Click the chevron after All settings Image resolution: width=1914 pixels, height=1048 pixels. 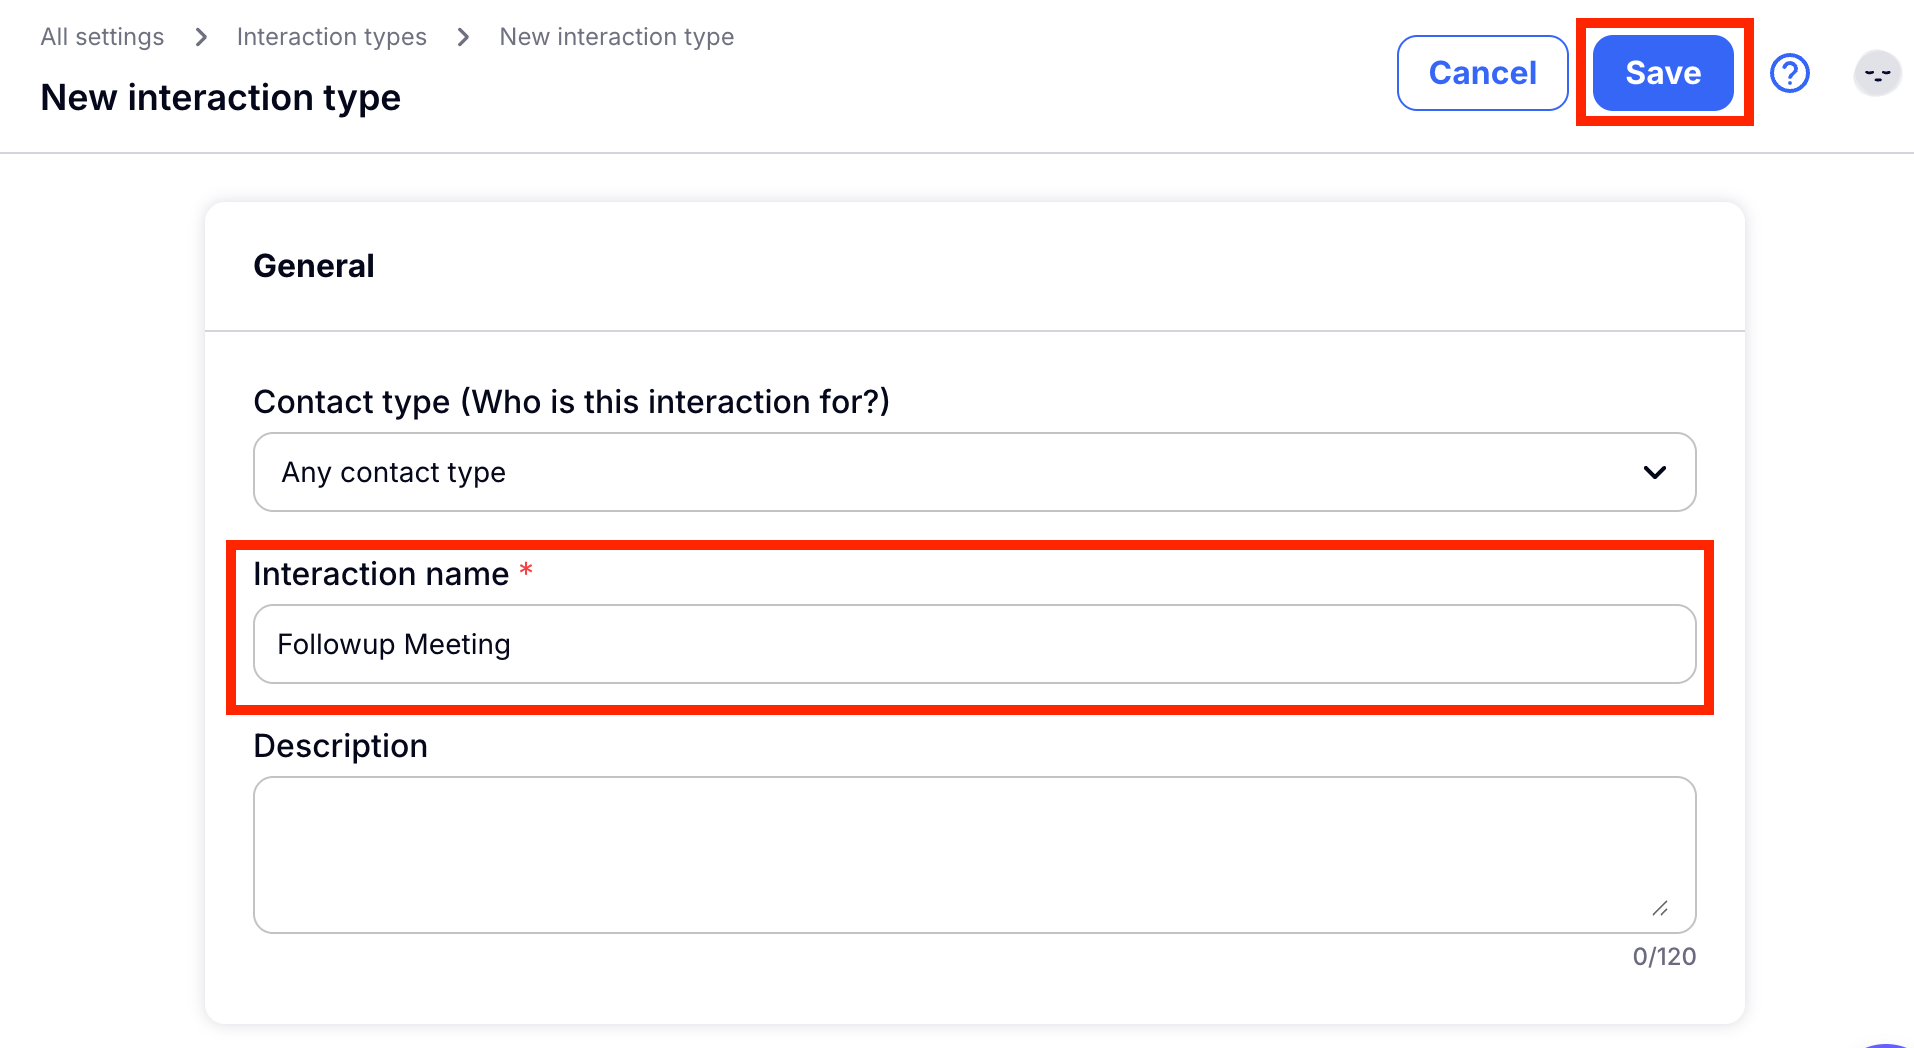pos(201,37)
